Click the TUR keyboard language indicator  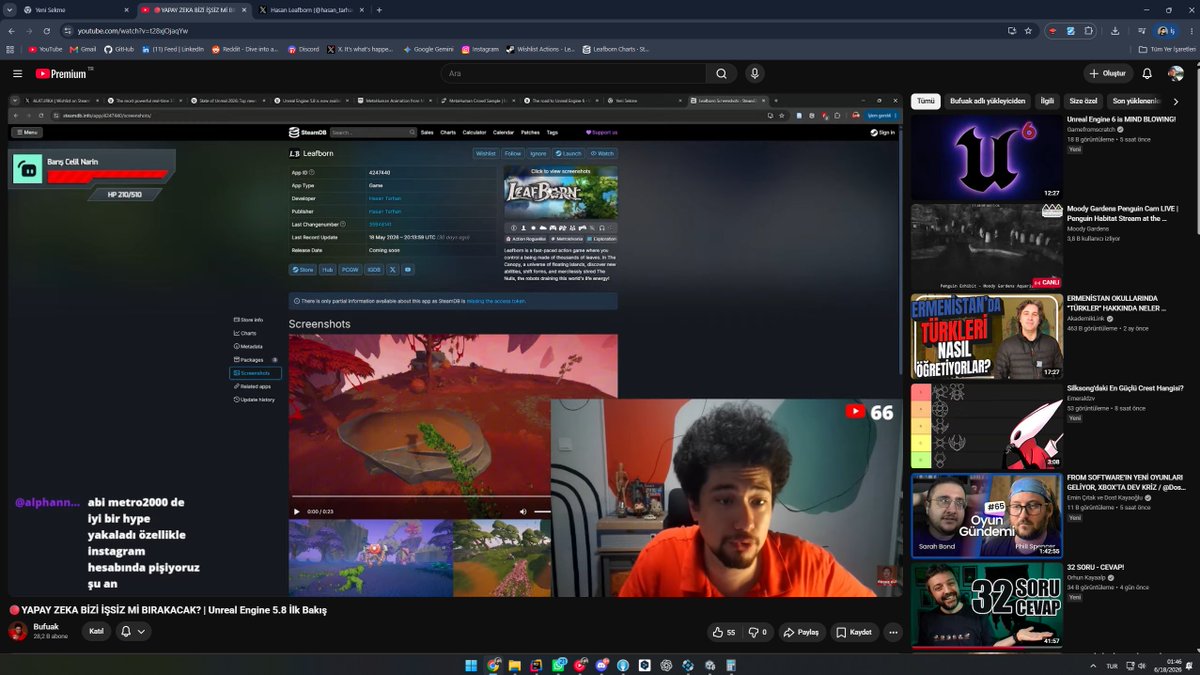(x=1112, y=665)
